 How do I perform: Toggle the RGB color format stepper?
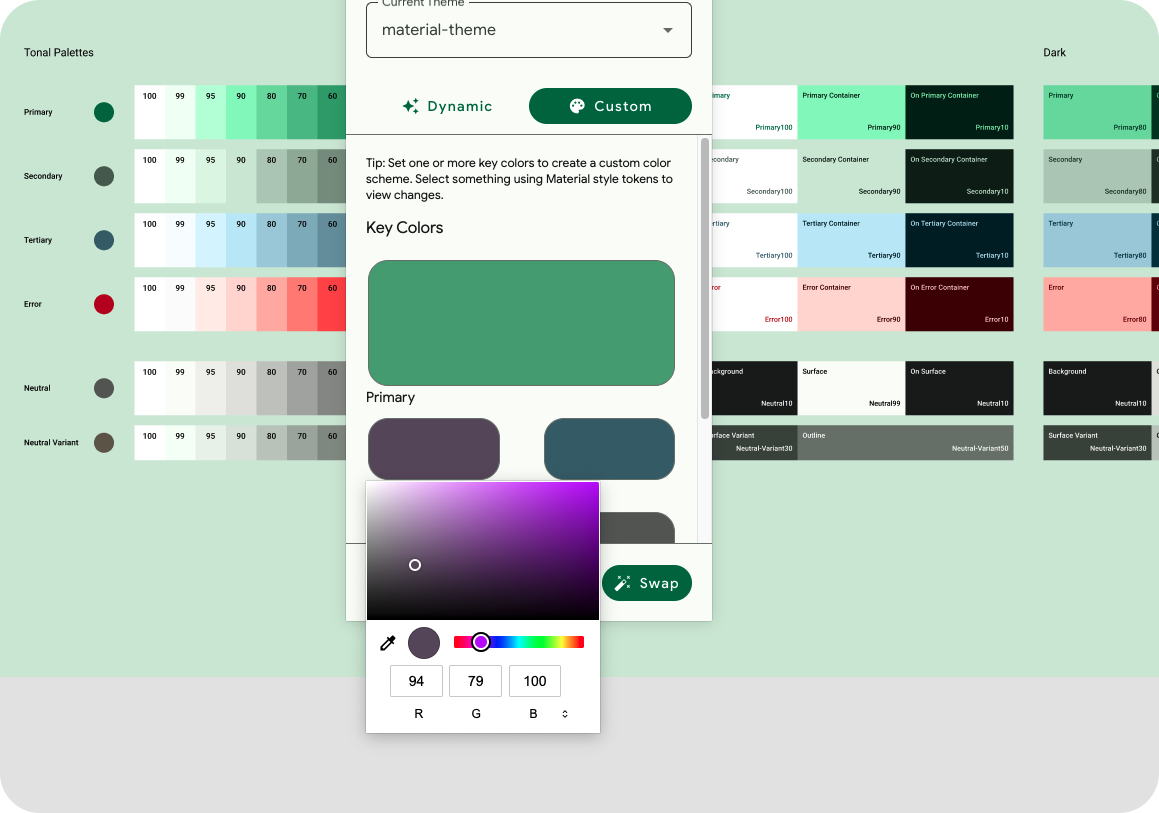tap(565, 714)
